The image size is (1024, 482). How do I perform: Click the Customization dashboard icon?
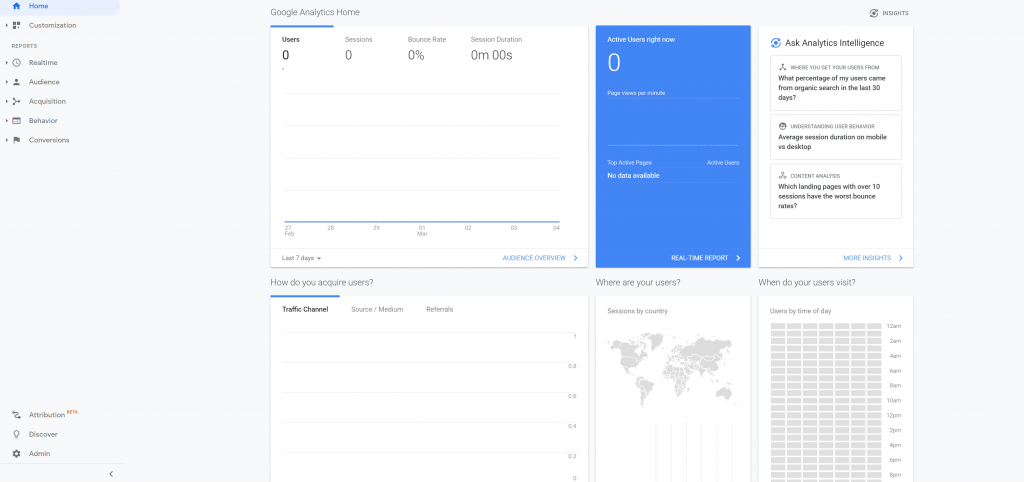tap(16, 25)
